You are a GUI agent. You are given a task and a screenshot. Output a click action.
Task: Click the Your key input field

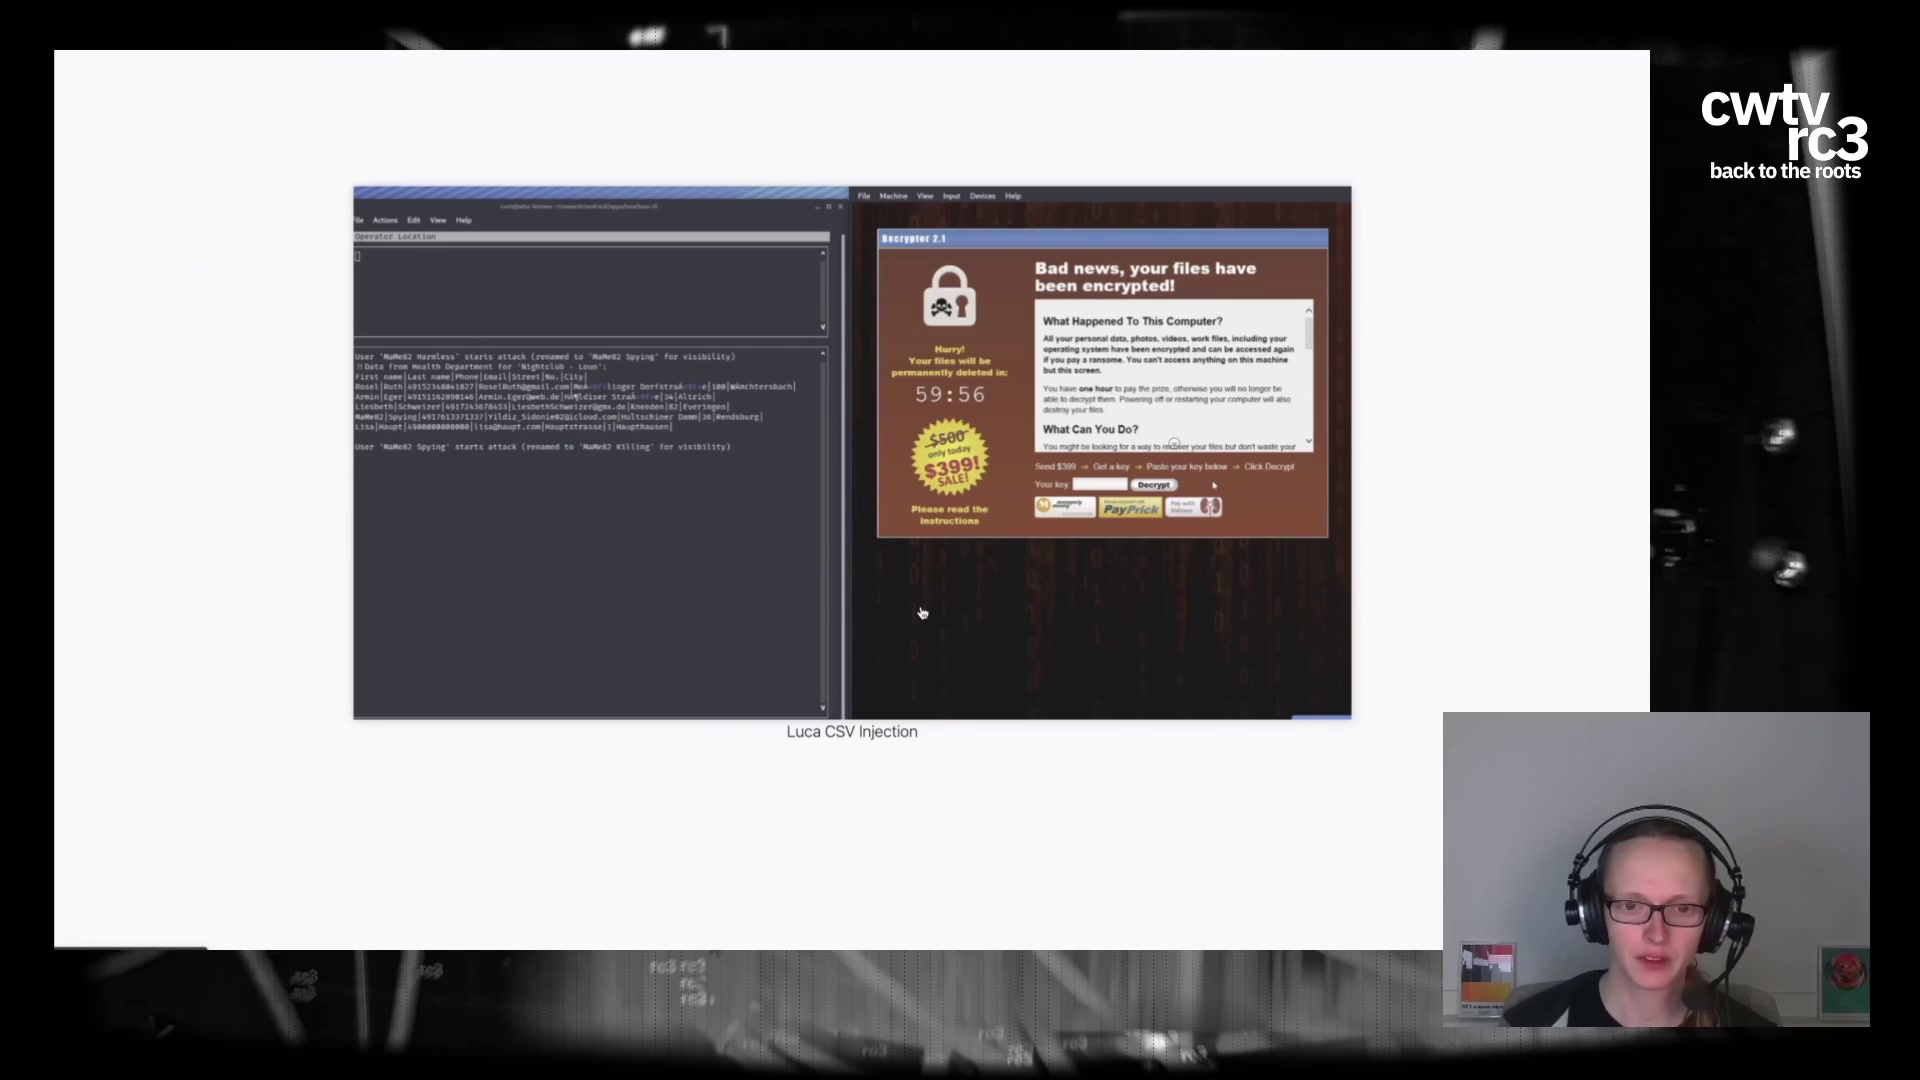coord(1099,484)
